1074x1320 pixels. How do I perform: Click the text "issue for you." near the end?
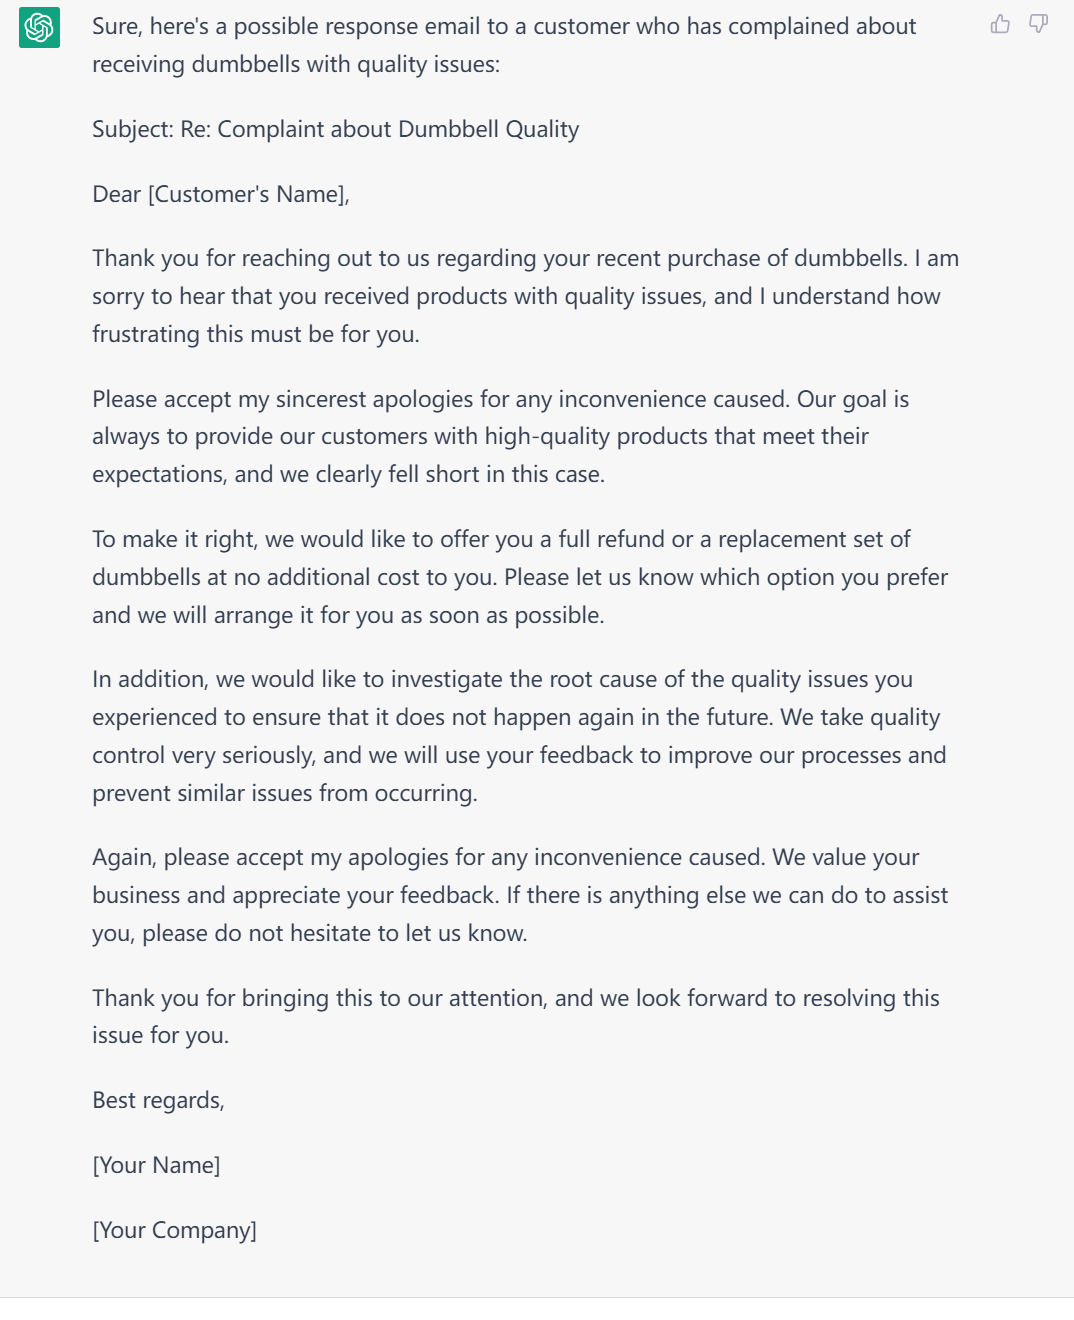pyautogui.click(x=160, y=1036)
